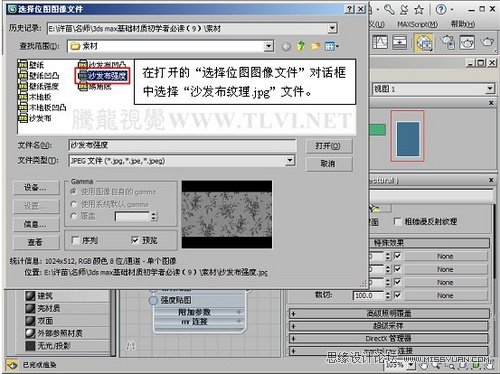Viewport: 500px width, 374px height.
Task: Select the 沙发布凹凸 image file
Action: 102,64
